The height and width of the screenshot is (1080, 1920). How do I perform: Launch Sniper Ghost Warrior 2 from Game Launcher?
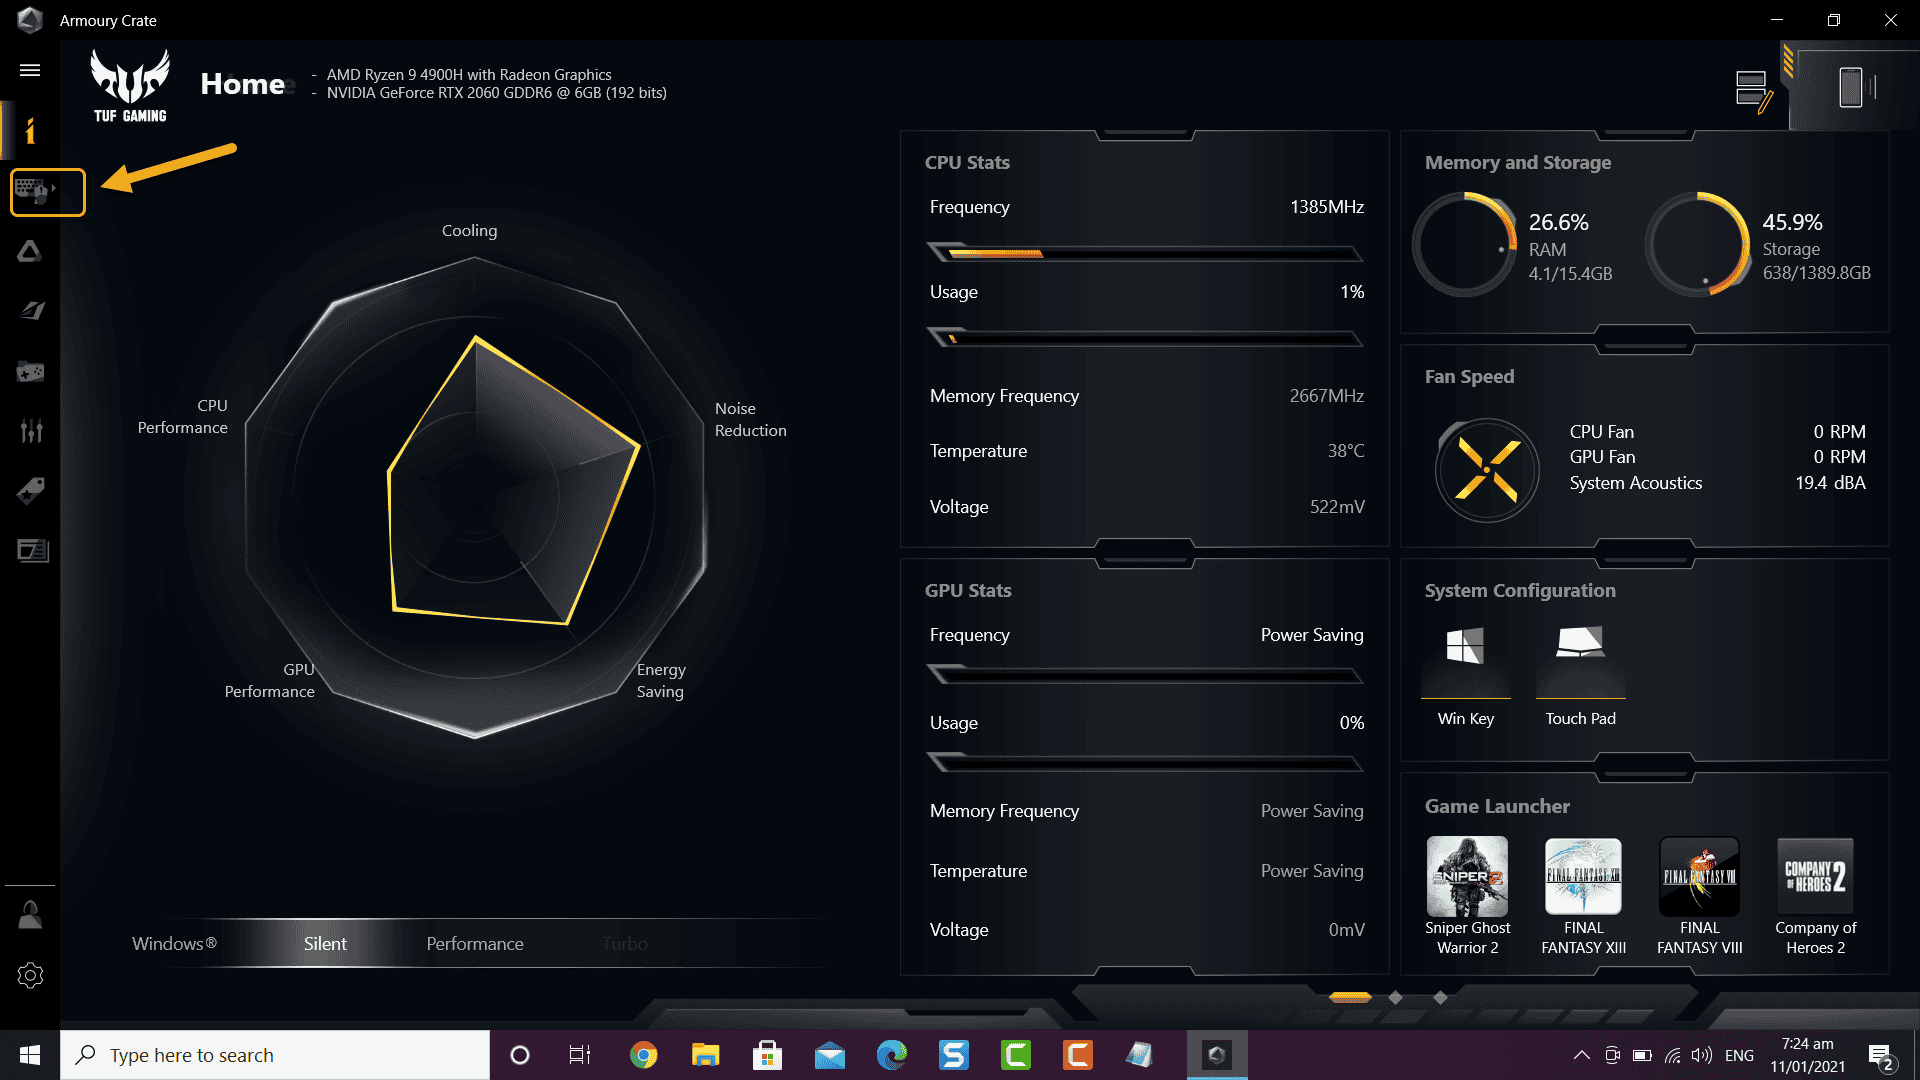pos(1467,875)
